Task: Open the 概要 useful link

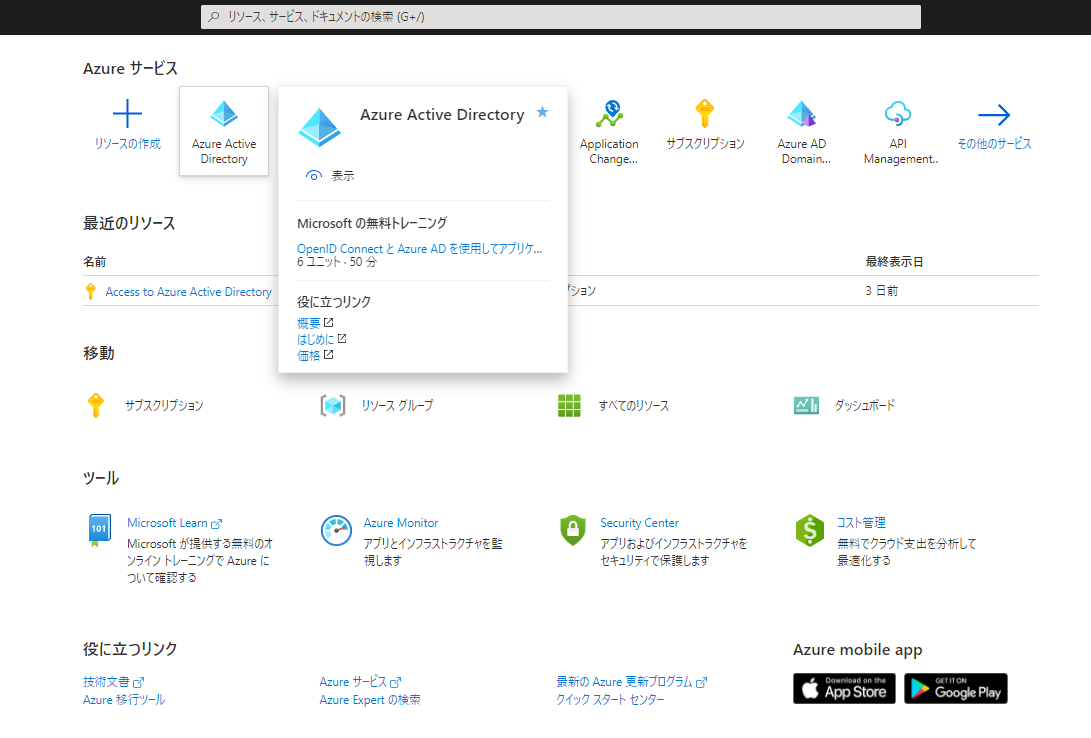Action: click(308, 323)
